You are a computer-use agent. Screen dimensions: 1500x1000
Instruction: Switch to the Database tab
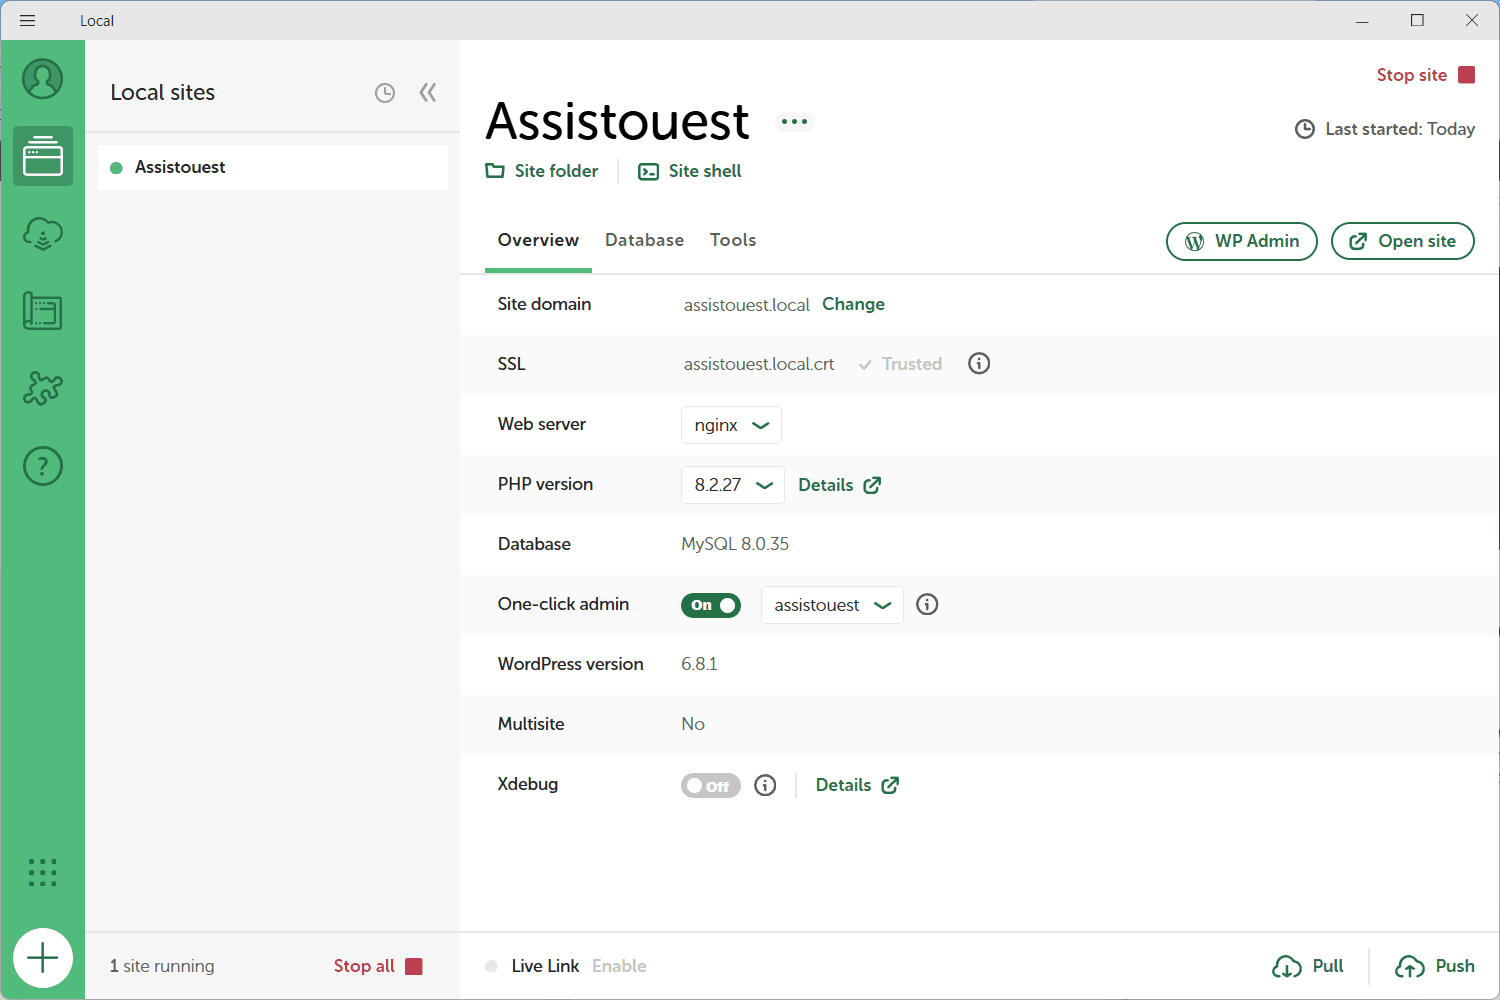[644, 240]
